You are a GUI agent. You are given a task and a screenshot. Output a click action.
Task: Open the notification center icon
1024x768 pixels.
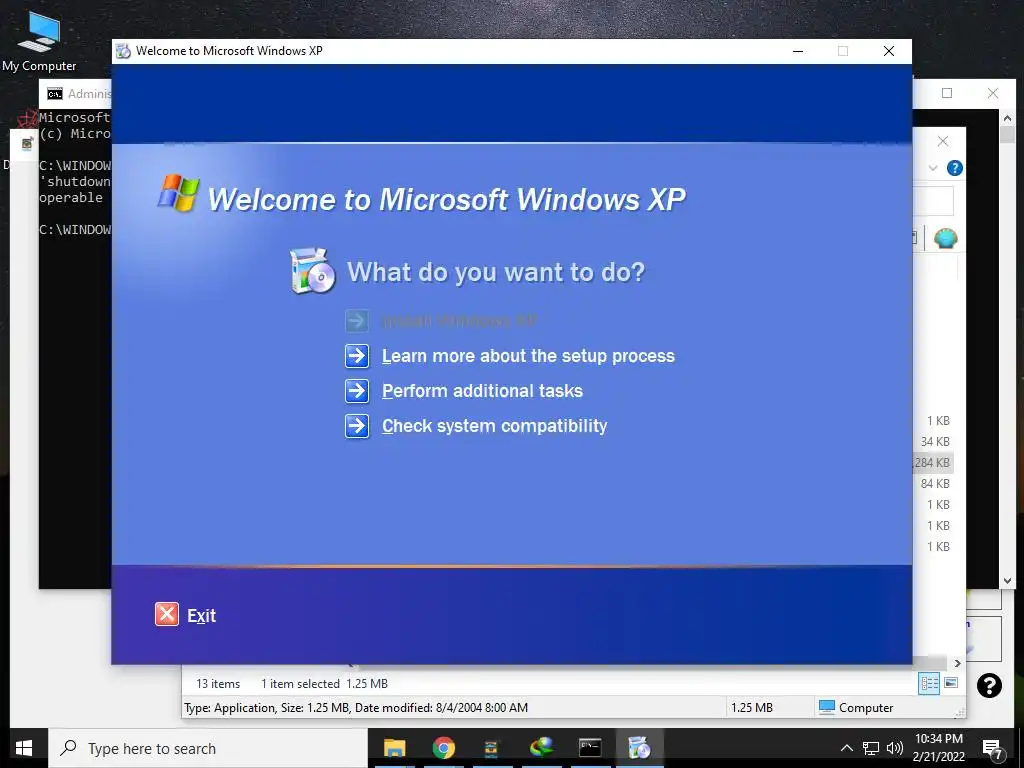[993, 749]
